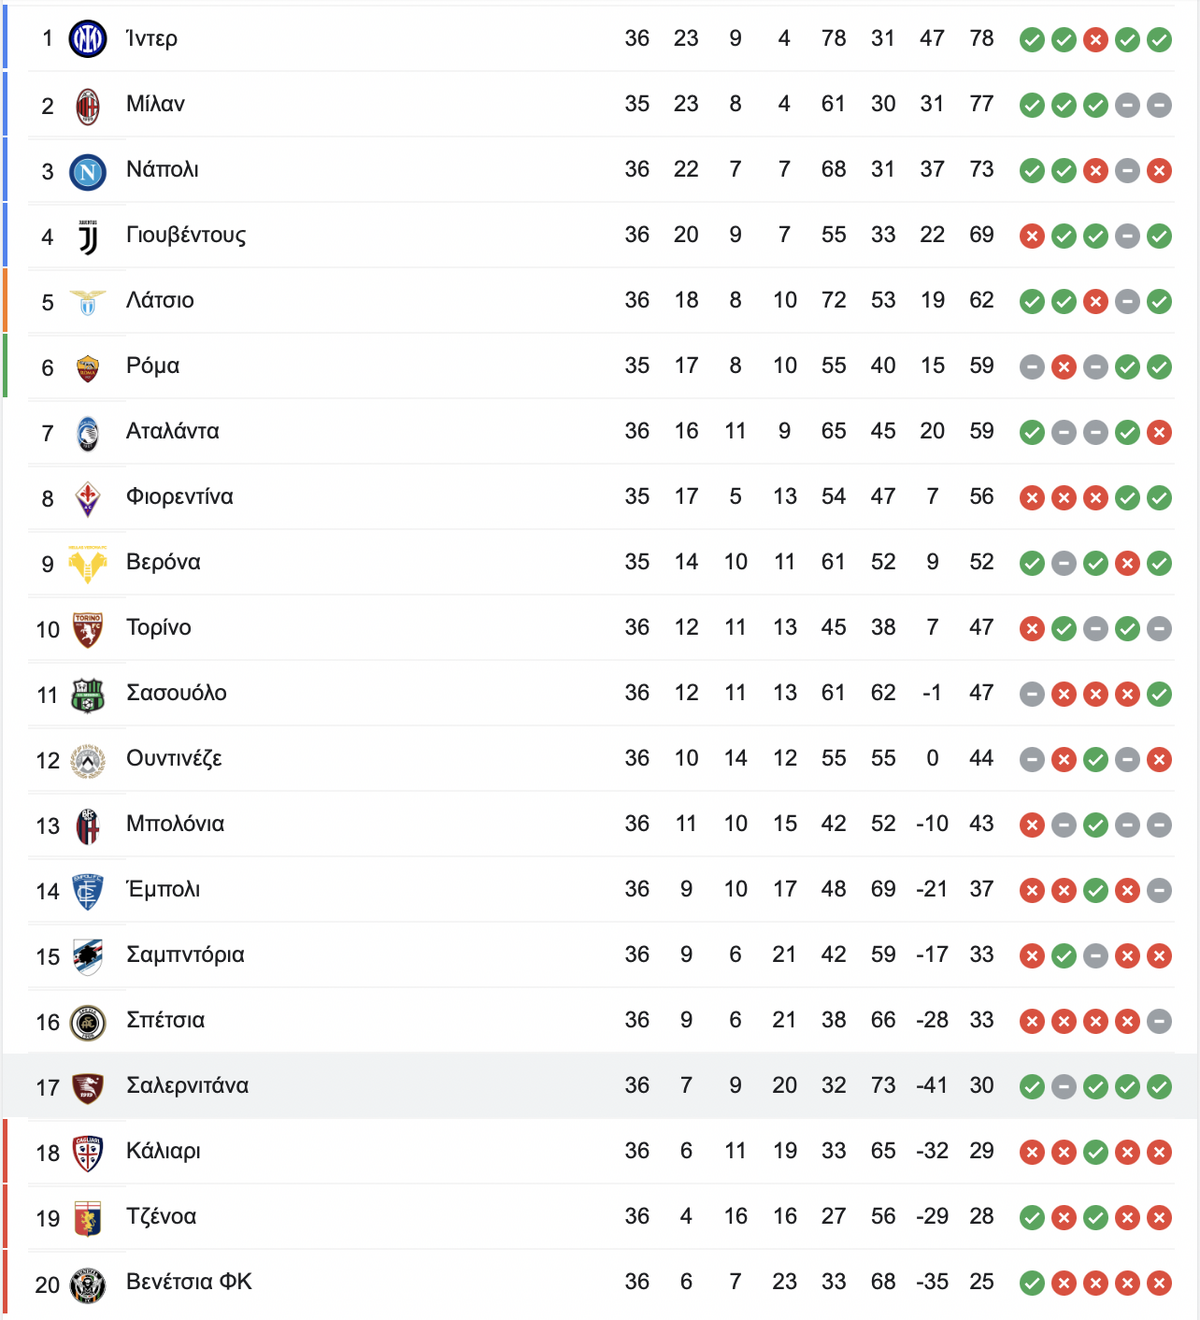This screenshot has height=1320, width=1200.
Task: Click the Inter team crest icon
Action: pyautogui.click(x=88, y=39)
